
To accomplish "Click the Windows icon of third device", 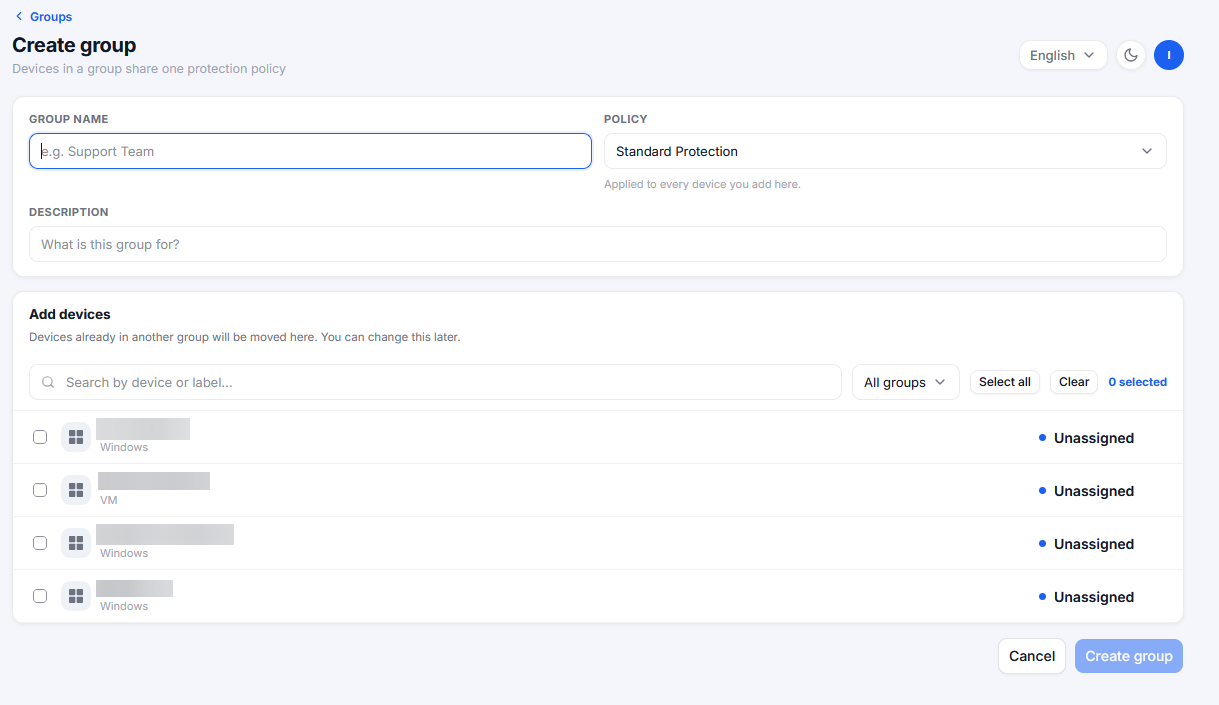I will pos(76,543).
